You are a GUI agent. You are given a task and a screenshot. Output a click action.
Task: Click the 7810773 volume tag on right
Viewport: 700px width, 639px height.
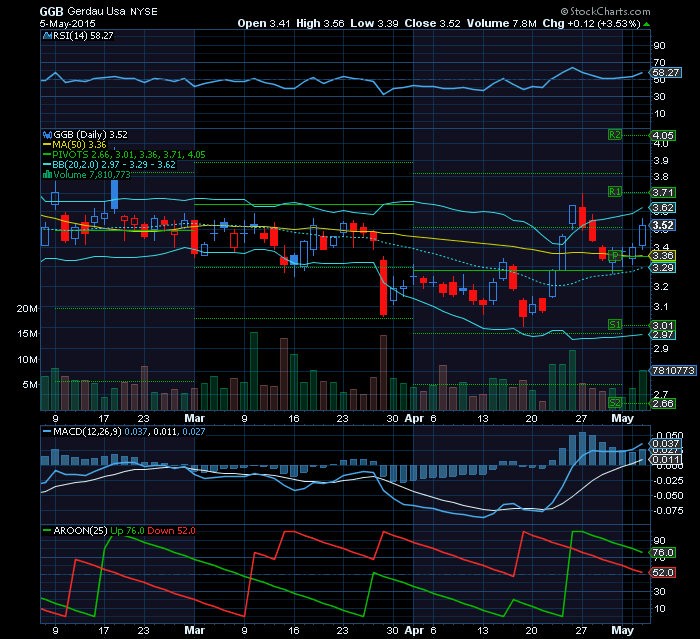673,371
